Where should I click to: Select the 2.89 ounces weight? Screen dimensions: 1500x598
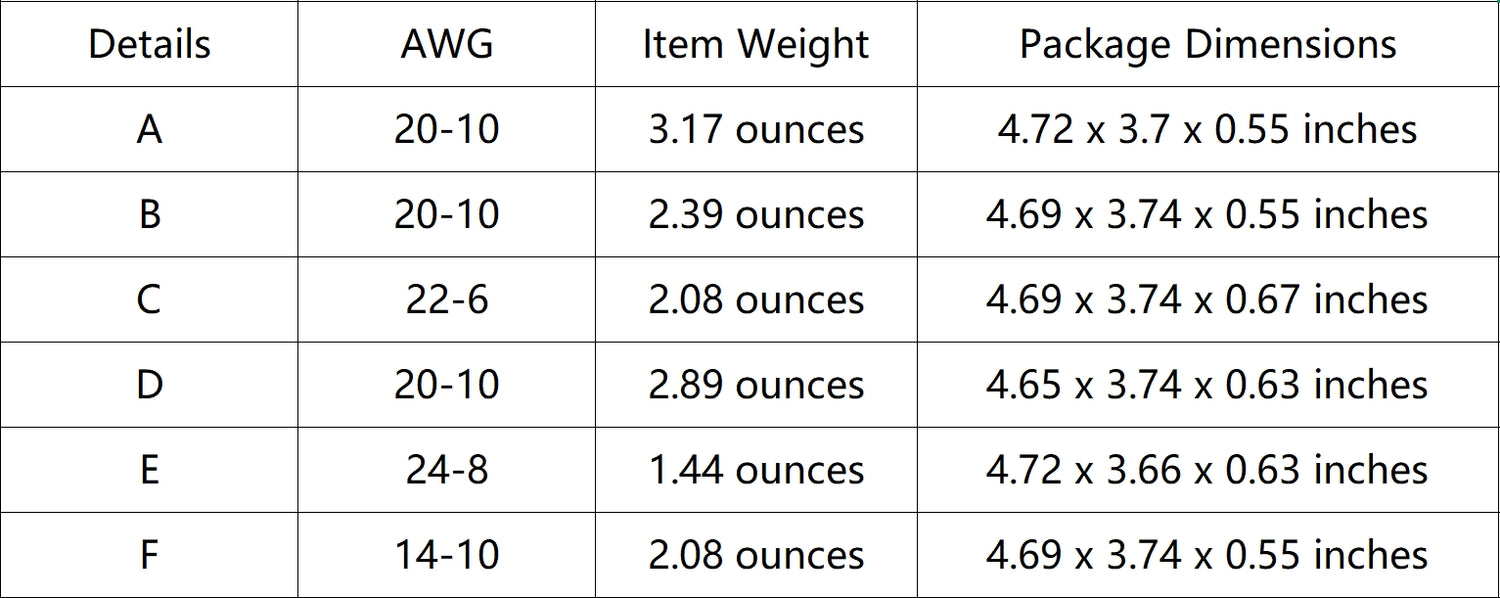(x=756, y=385)
